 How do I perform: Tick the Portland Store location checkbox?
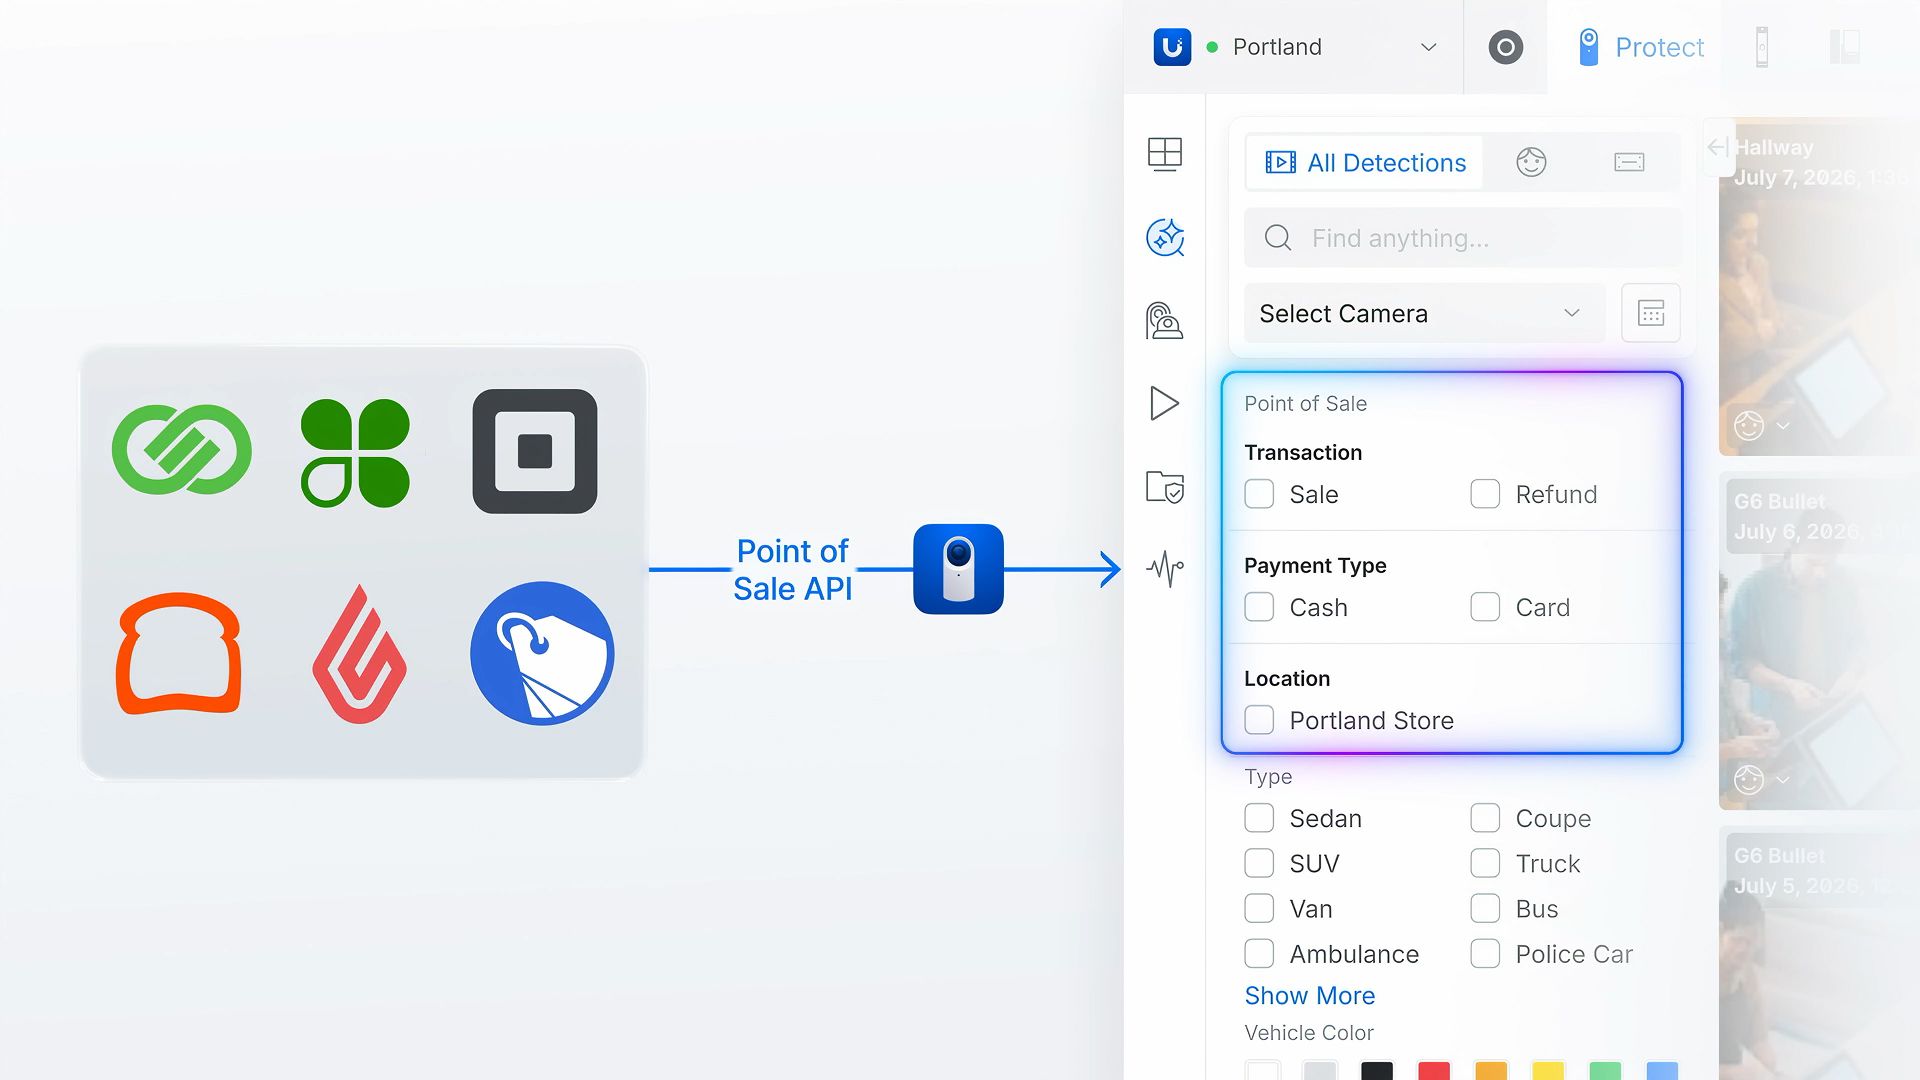tap(1259, 720)
